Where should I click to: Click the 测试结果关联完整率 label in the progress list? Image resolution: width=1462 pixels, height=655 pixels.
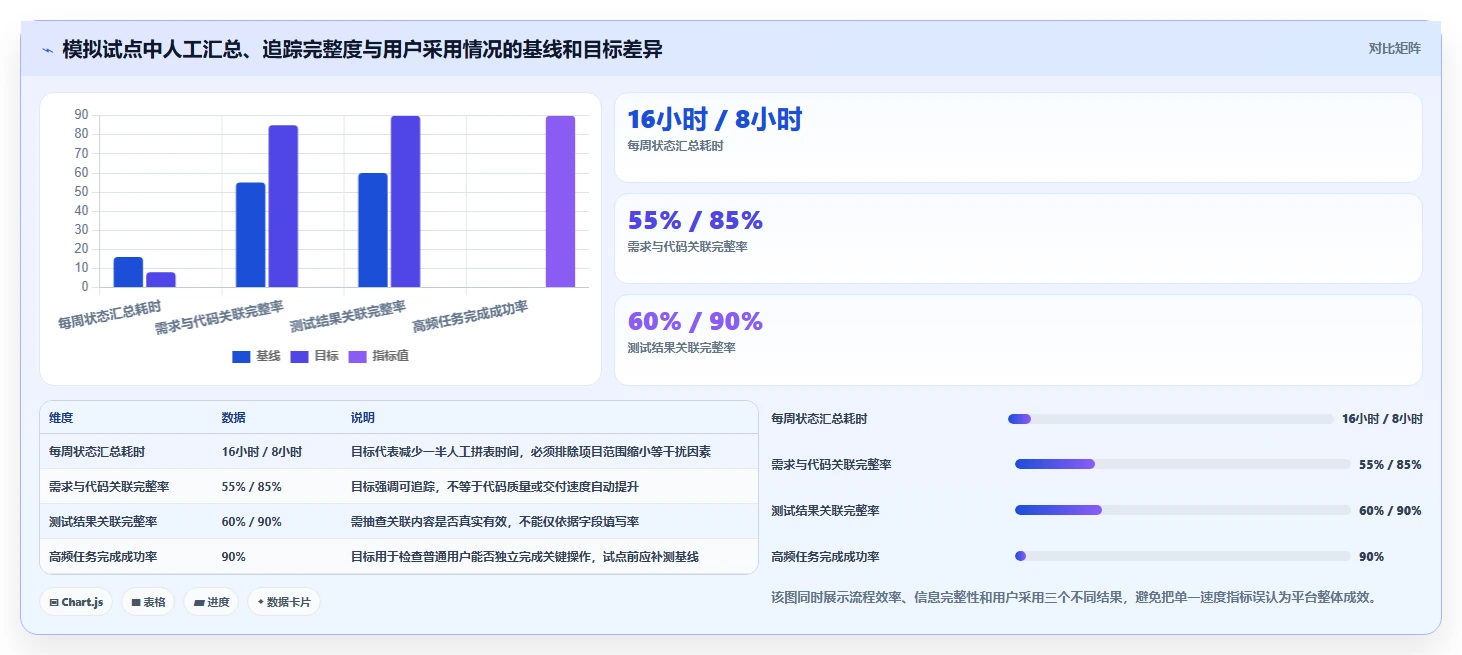(x=825, y=511)
